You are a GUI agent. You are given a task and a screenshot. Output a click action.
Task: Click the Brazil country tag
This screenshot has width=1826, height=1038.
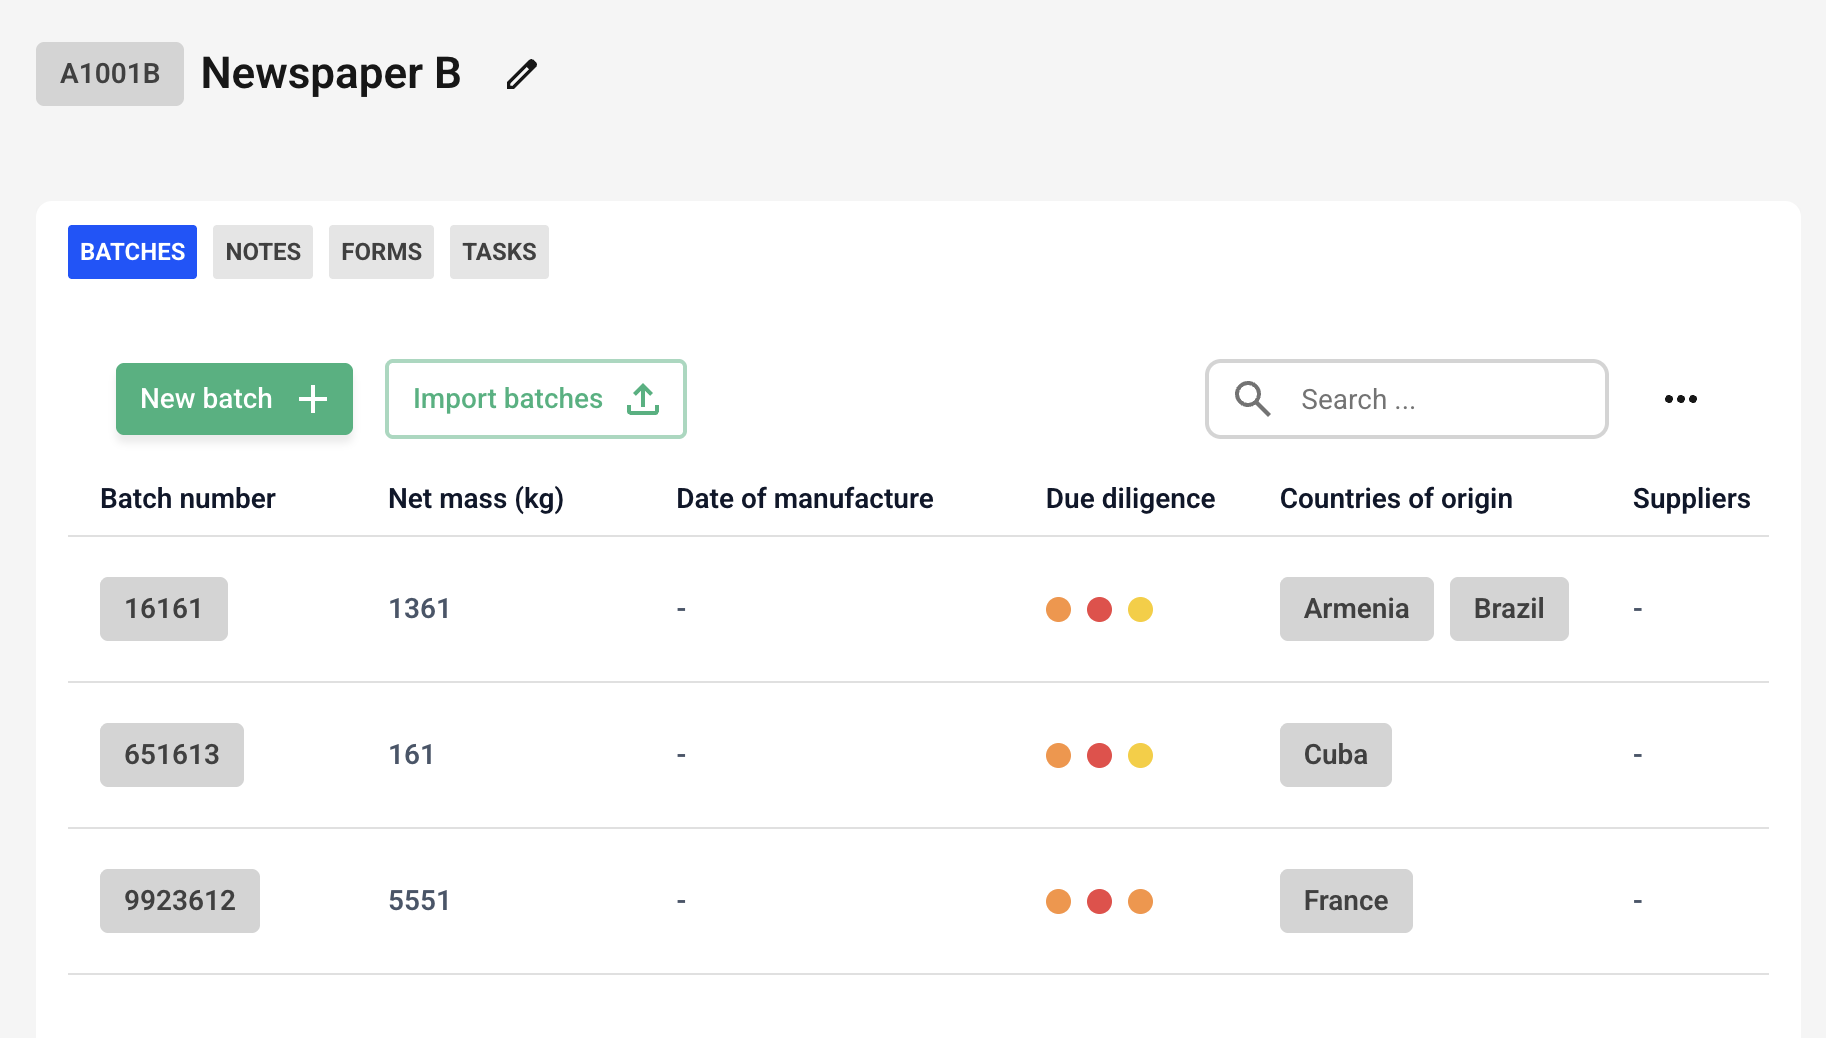tap(1508, 609)
